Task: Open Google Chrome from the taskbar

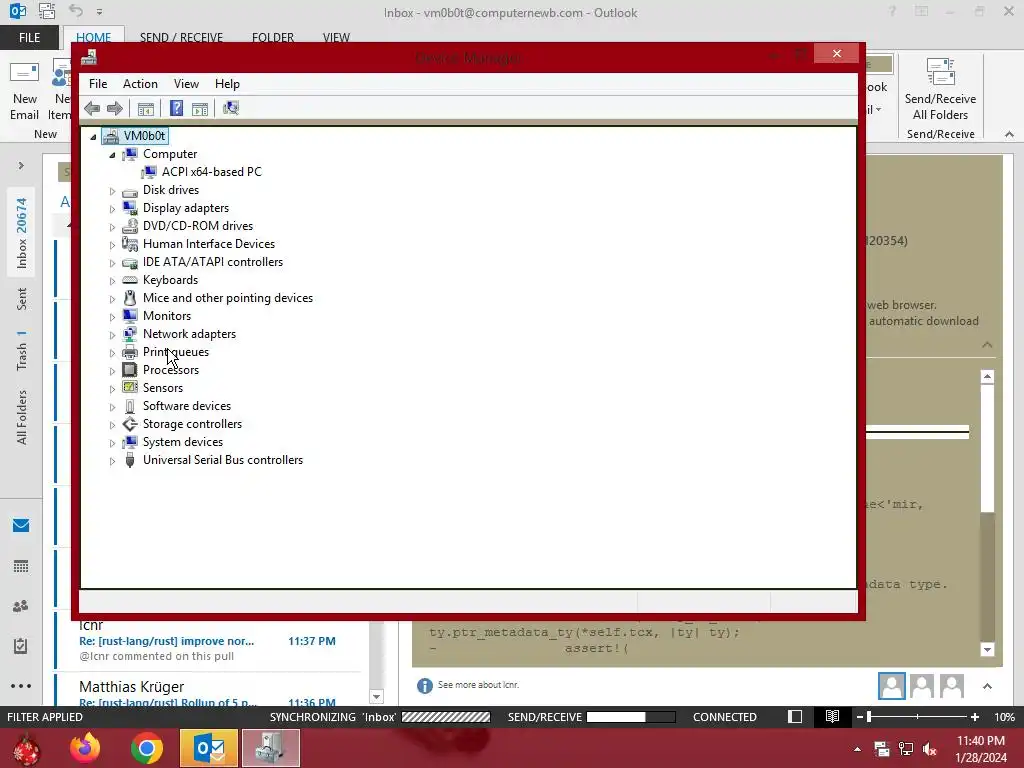Action: click(147, 748)
